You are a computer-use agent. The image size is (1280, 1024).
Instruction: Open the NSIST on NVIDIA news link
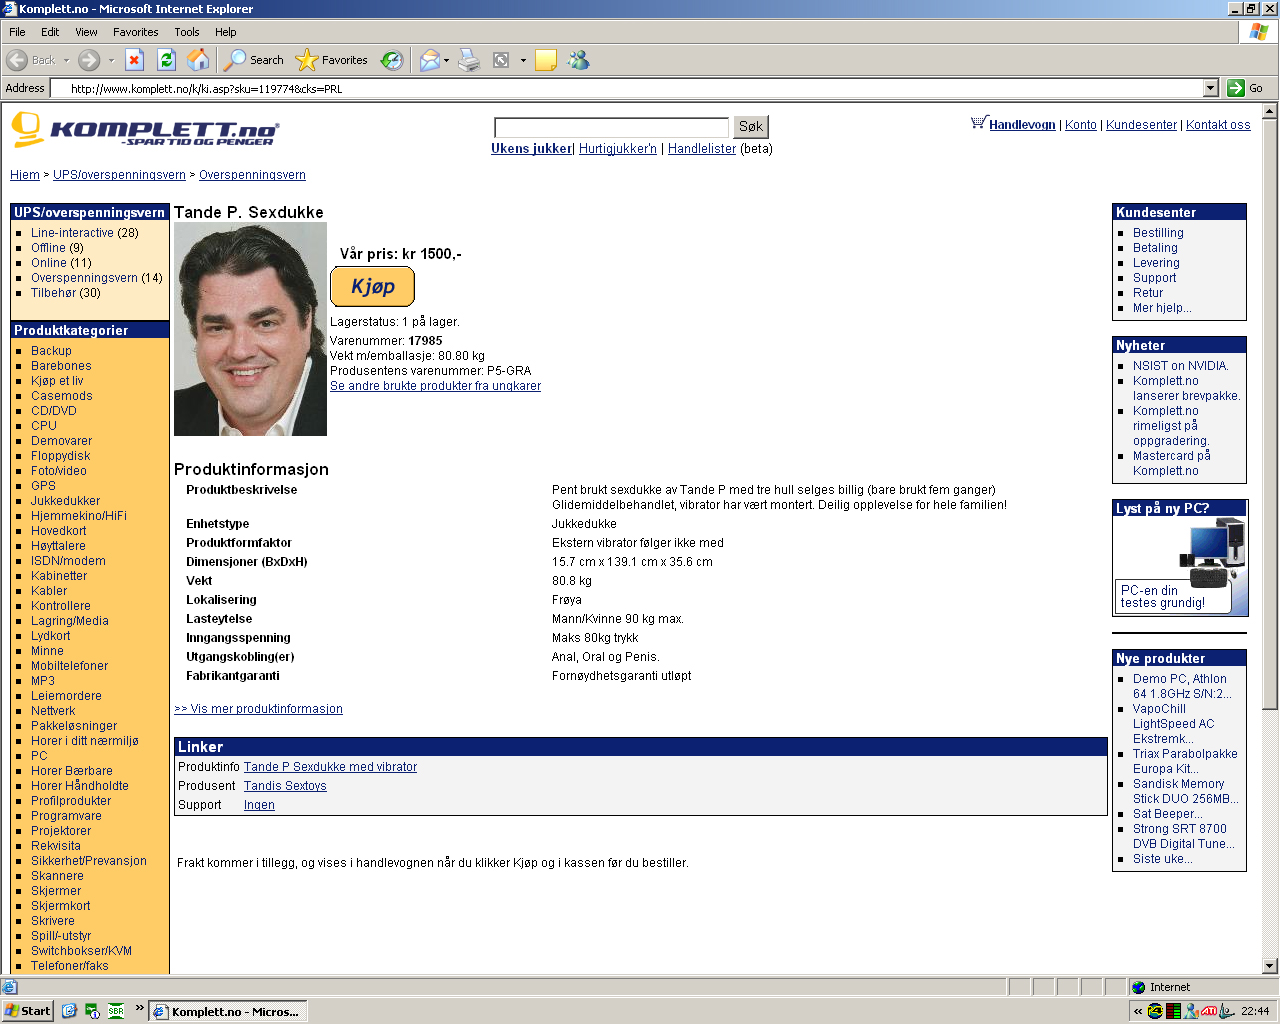(1180, 366)
